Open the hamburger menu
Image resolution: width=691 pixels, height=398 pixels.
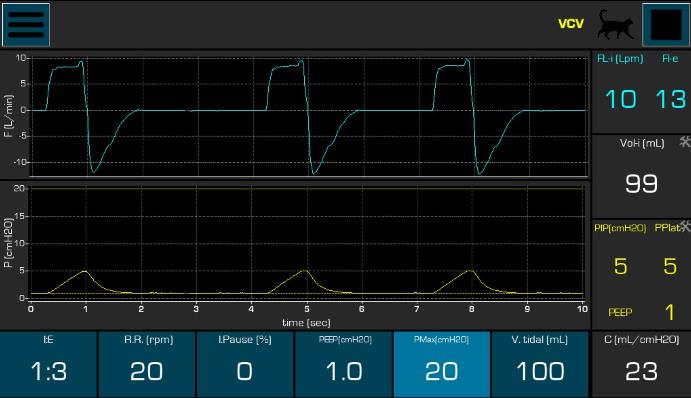[26, 25]
